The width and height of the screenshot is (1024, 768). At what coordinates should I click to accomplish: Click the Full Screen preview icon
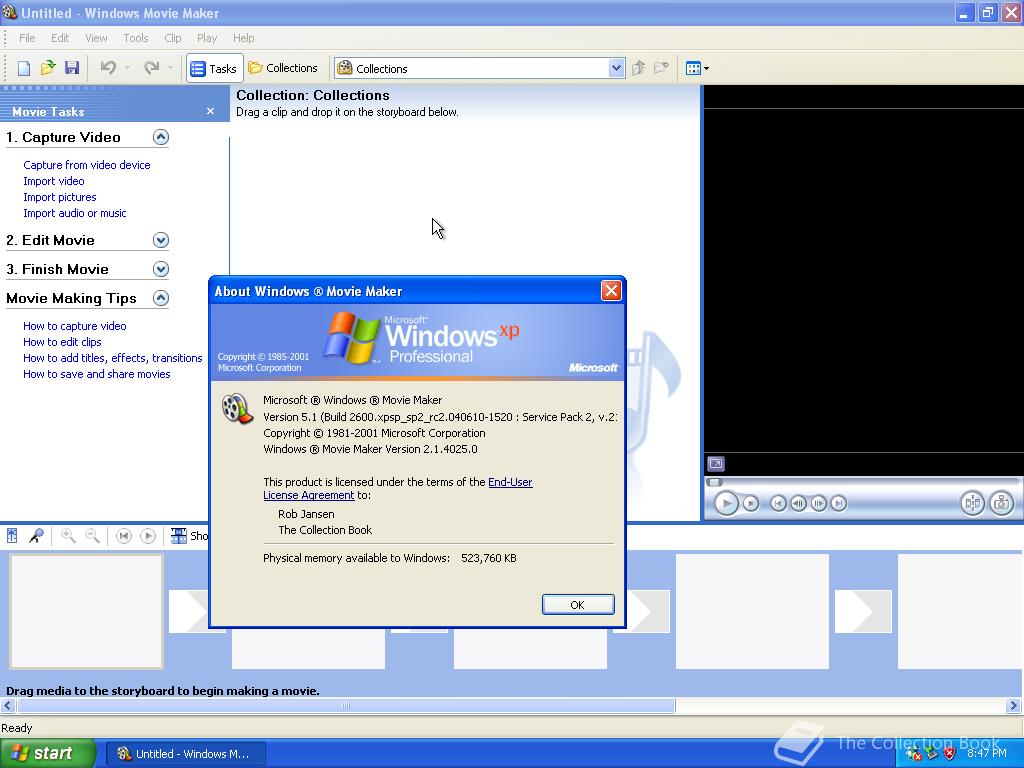(716, 464)
